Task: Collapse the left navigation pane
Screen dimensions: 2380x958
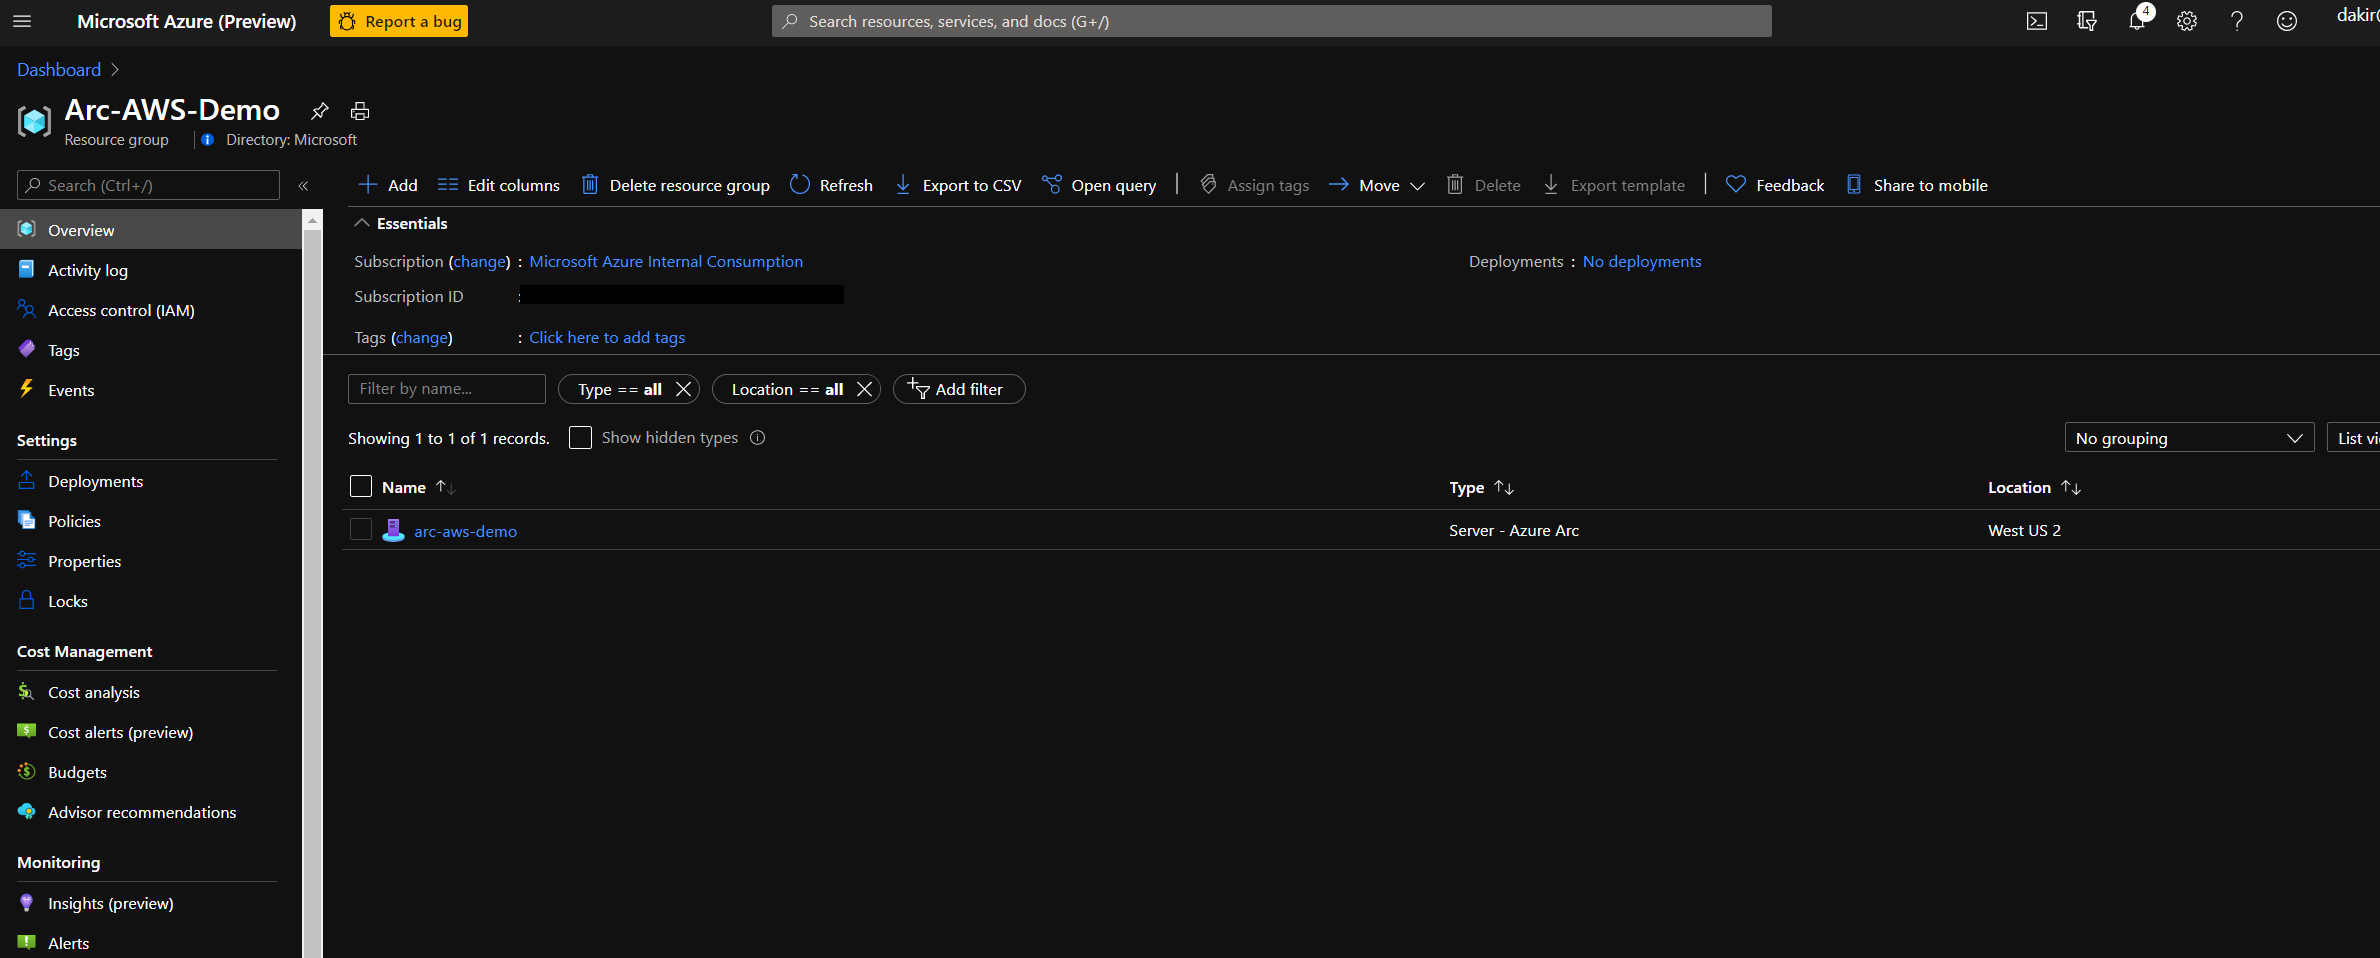Action: 303,185
